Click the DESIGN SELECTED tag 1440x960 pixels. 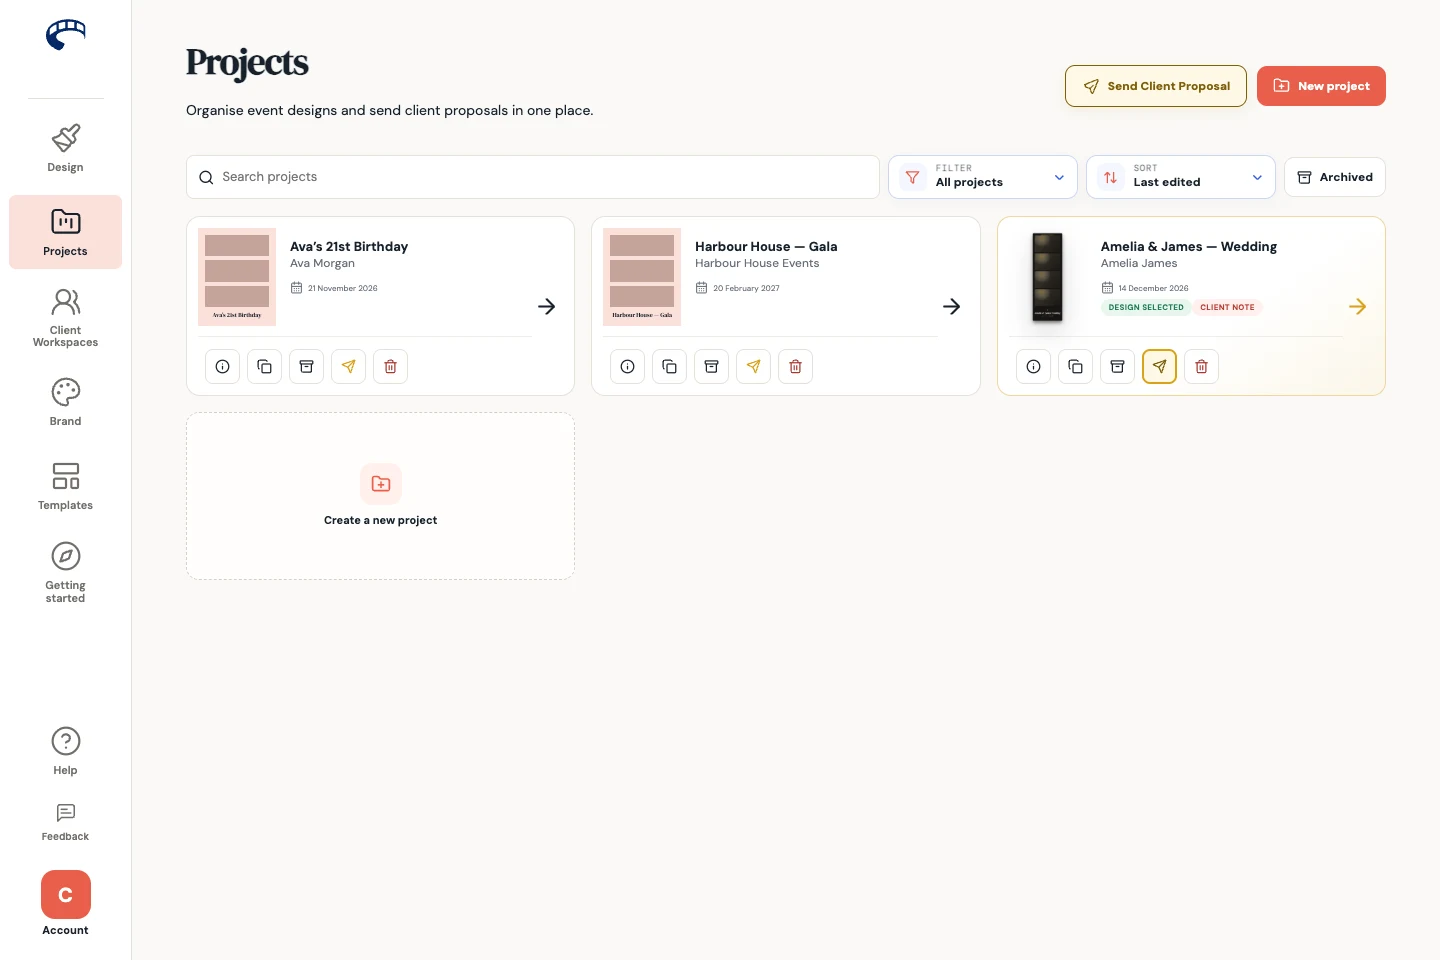click(1146, 307)
